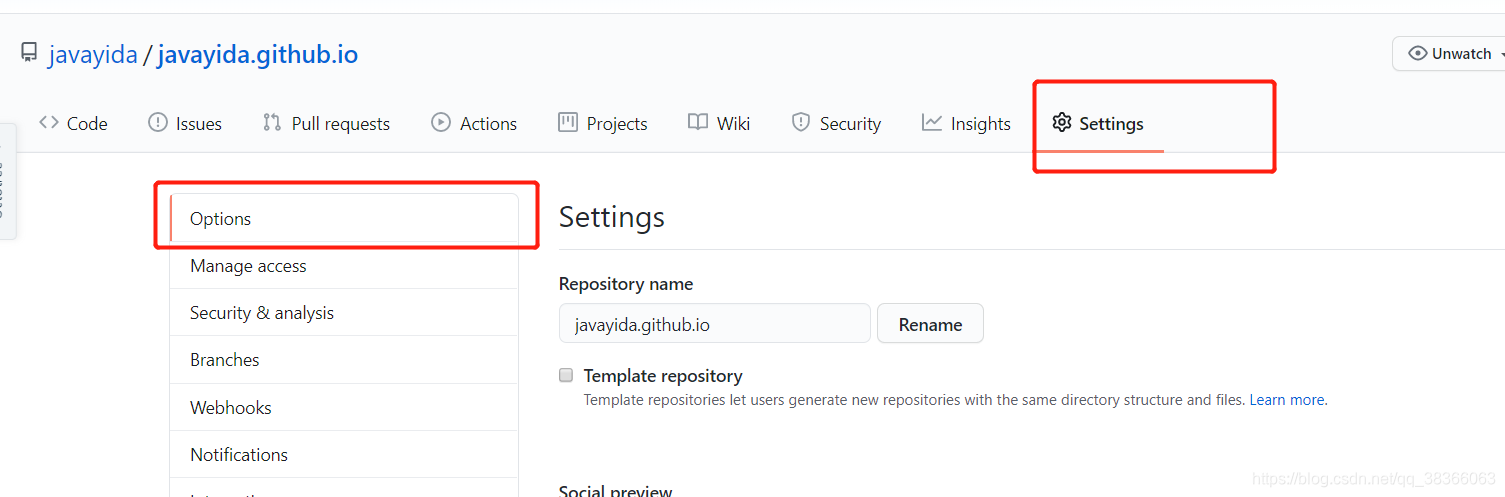Open the Issues tab
Viewport: 1505px width, 497px height.
tap(185, 124)
